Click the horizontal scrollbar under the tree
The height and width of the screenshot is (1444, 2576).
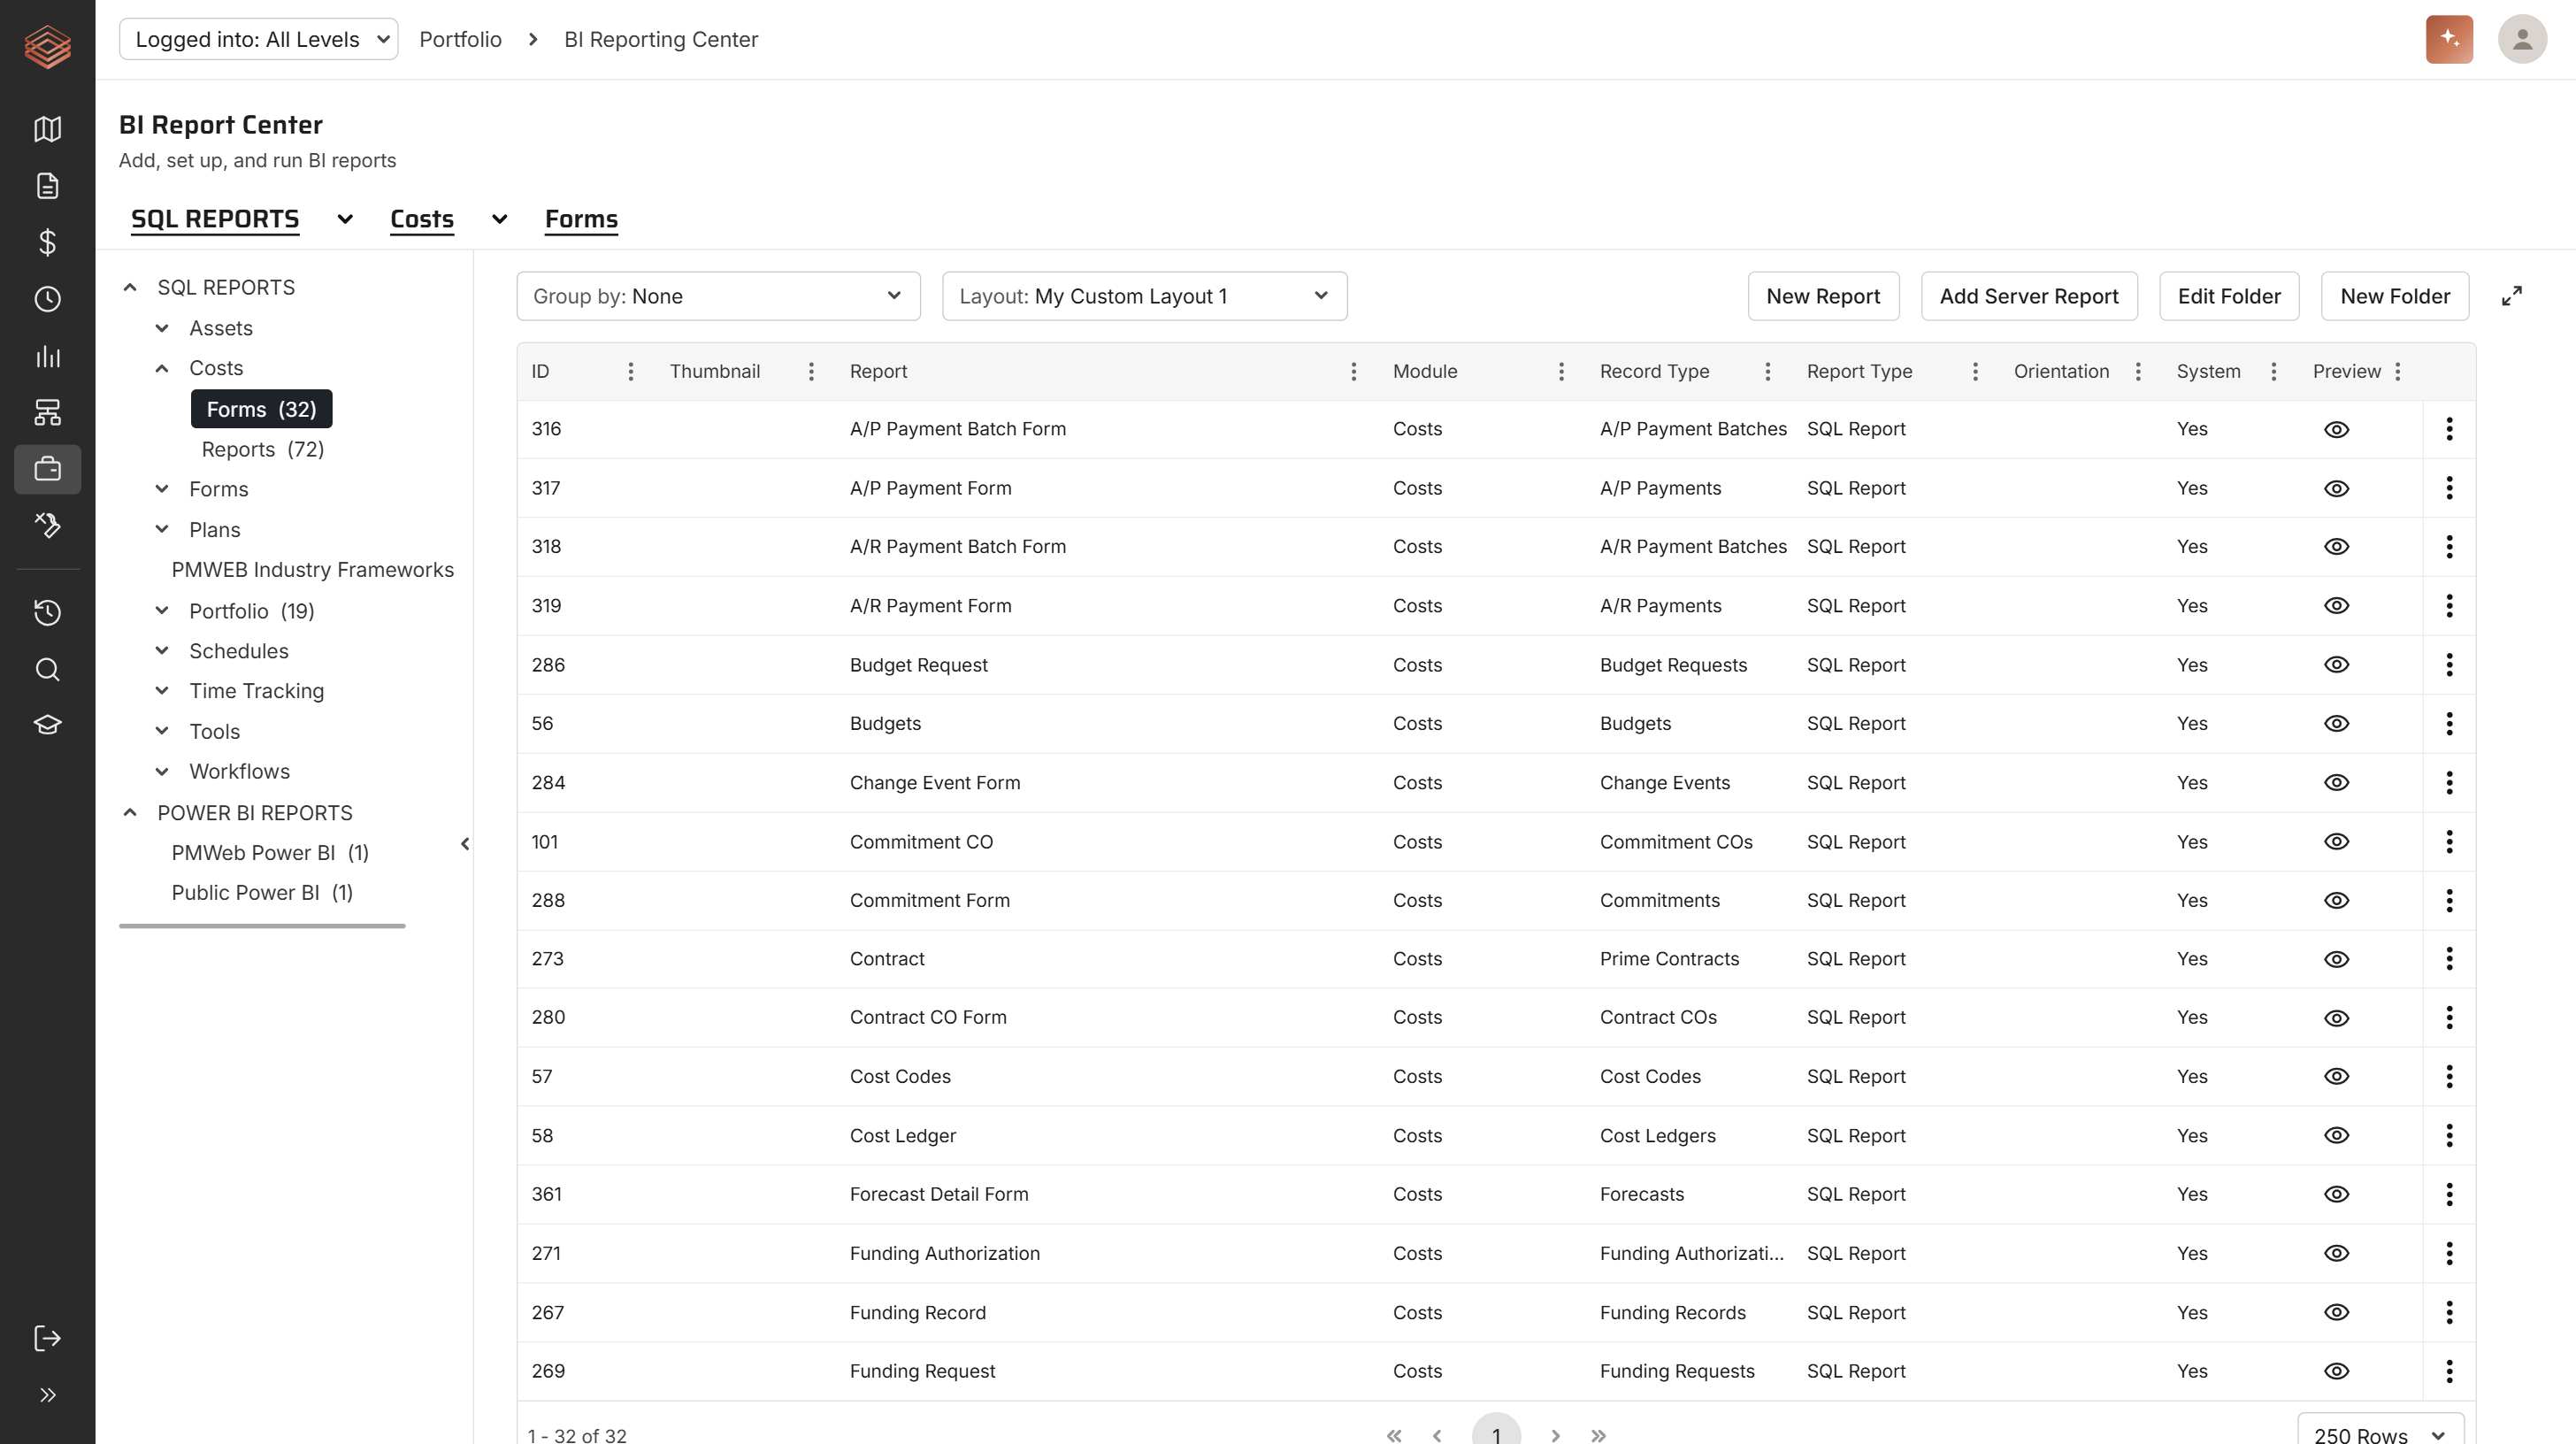point(262,926)
